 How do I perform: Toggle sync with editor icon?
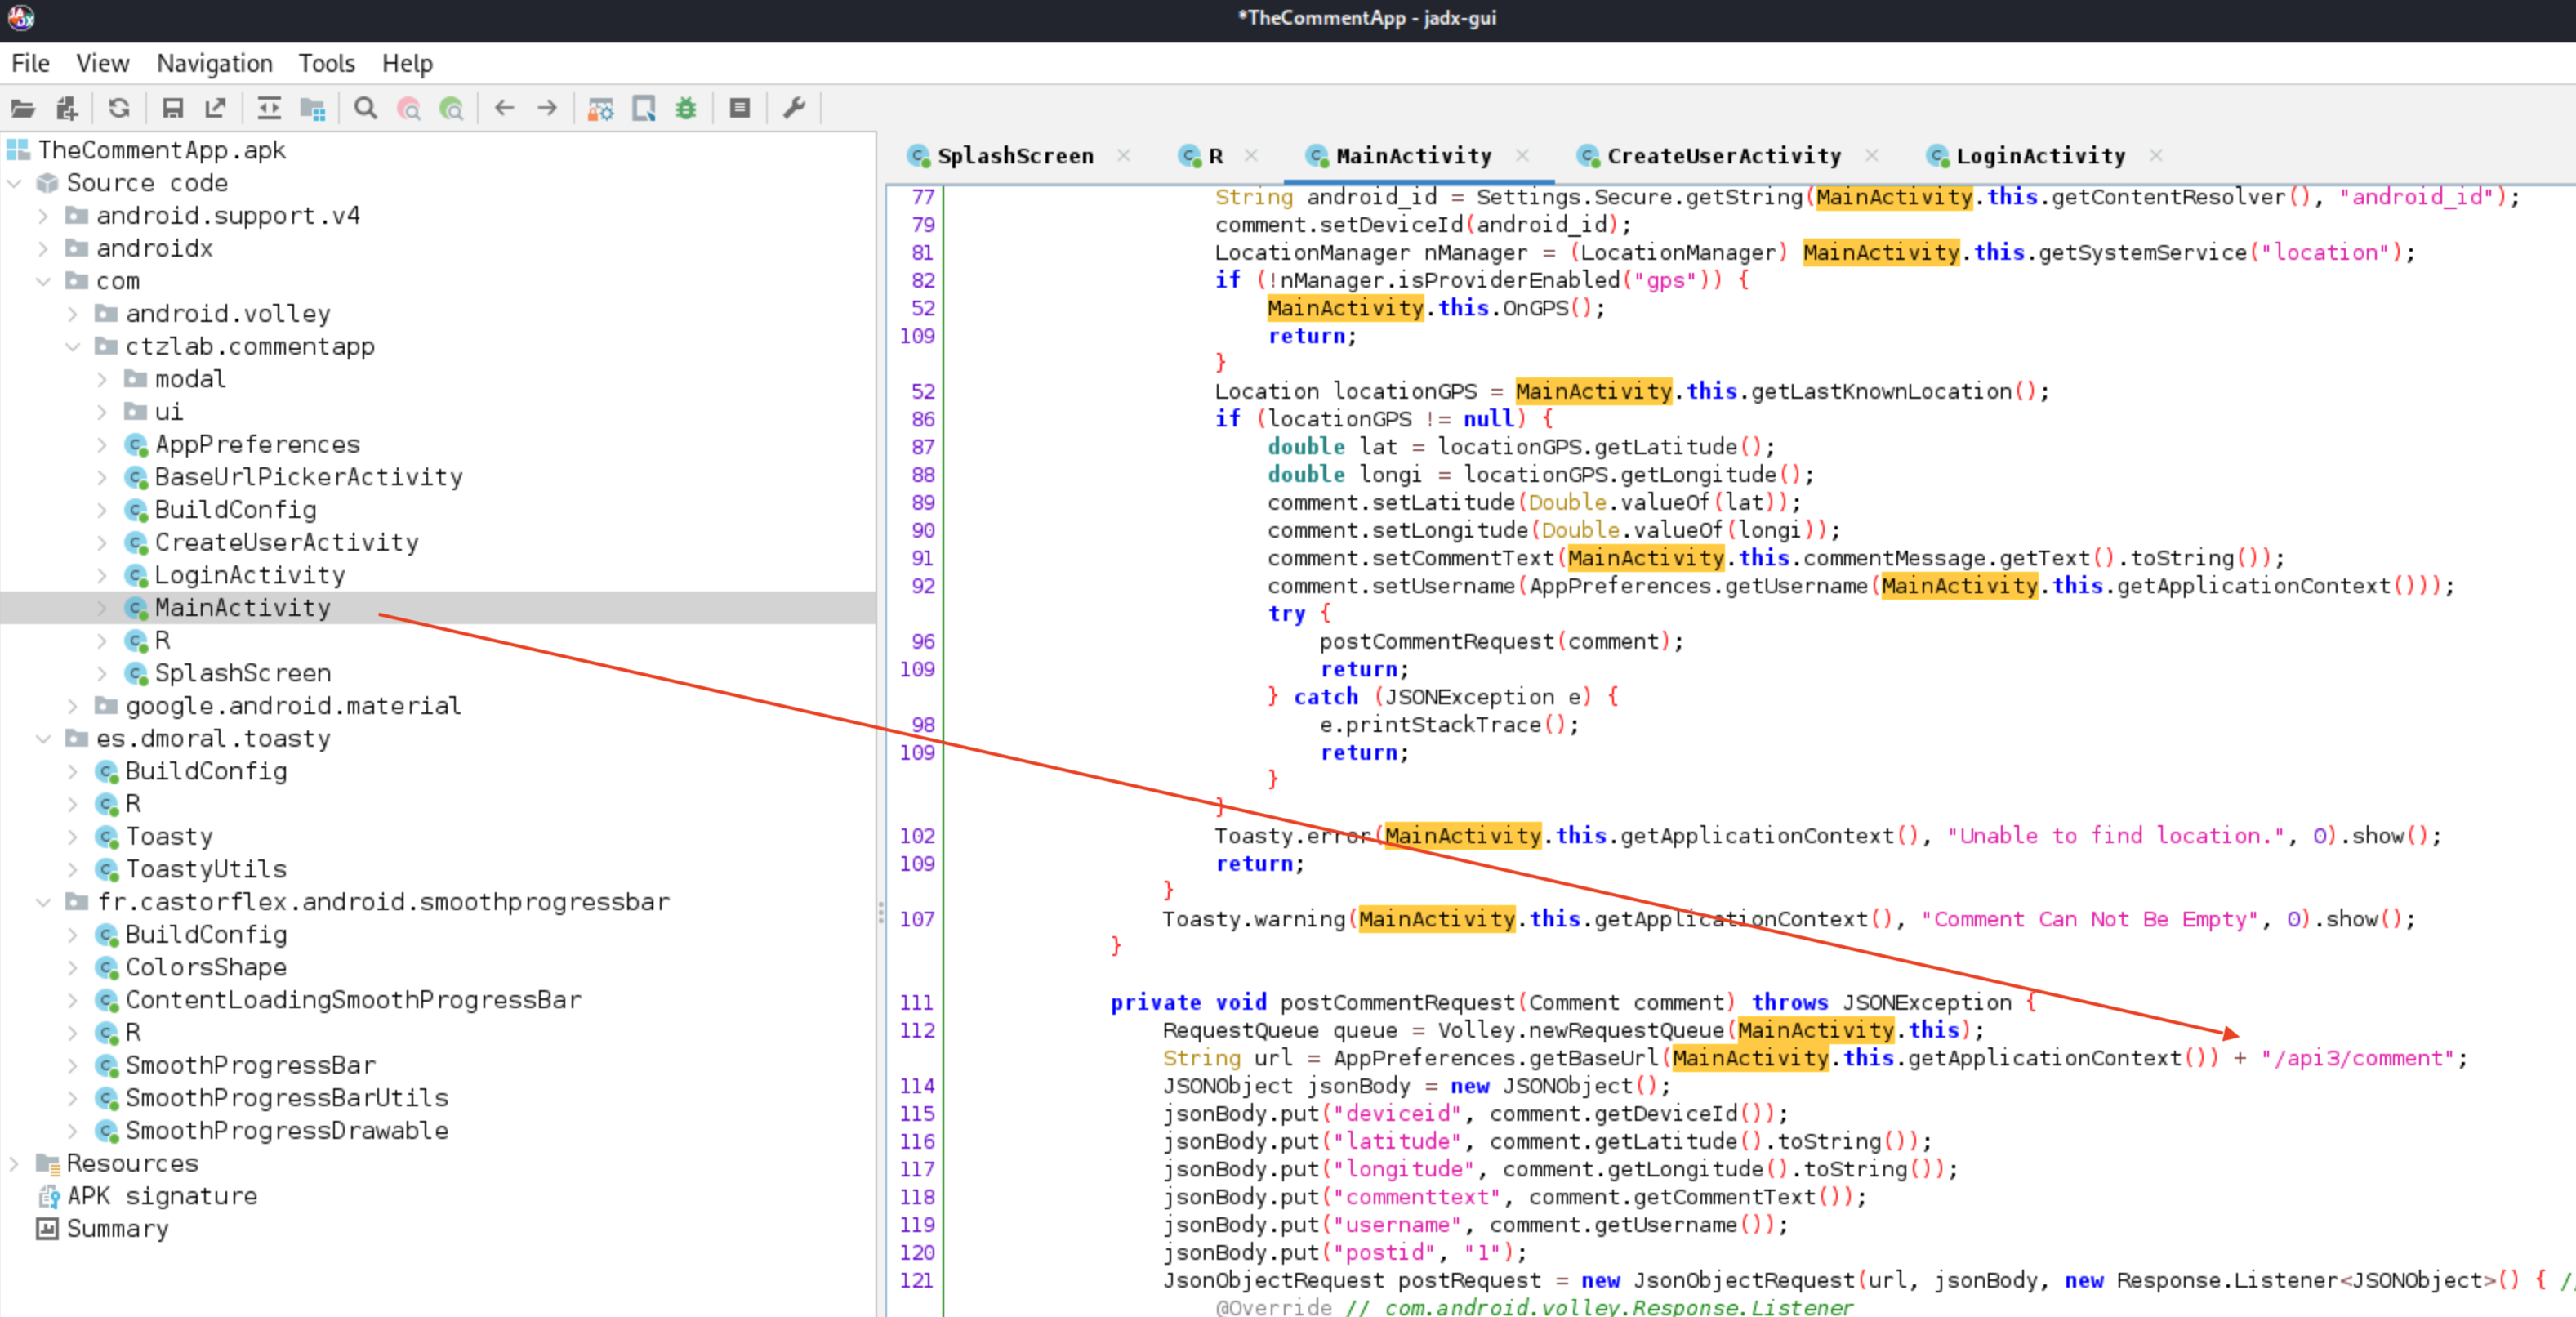pyautogui.click(x=269, y=108)
